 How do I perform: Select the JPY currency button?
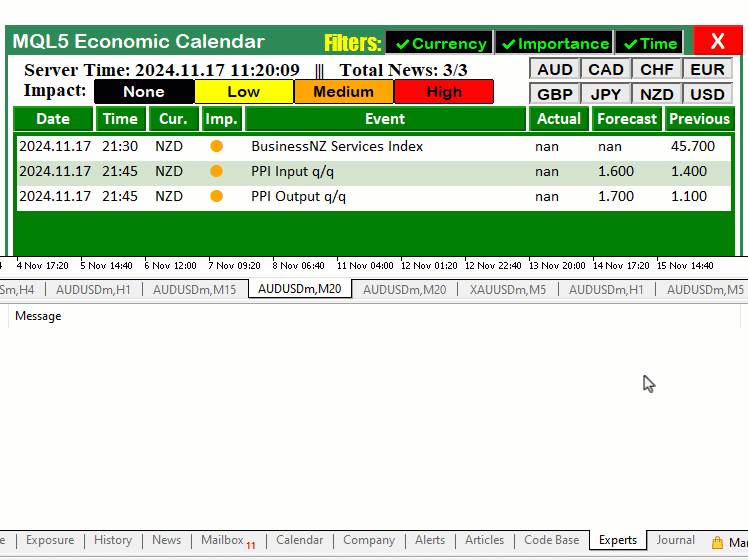click(605, 94)
